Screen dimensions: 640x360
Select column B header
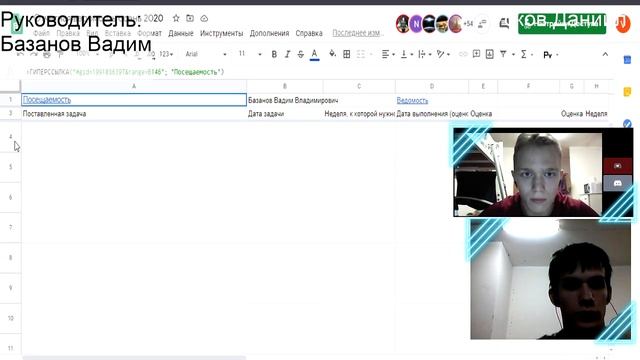(285, 86)
